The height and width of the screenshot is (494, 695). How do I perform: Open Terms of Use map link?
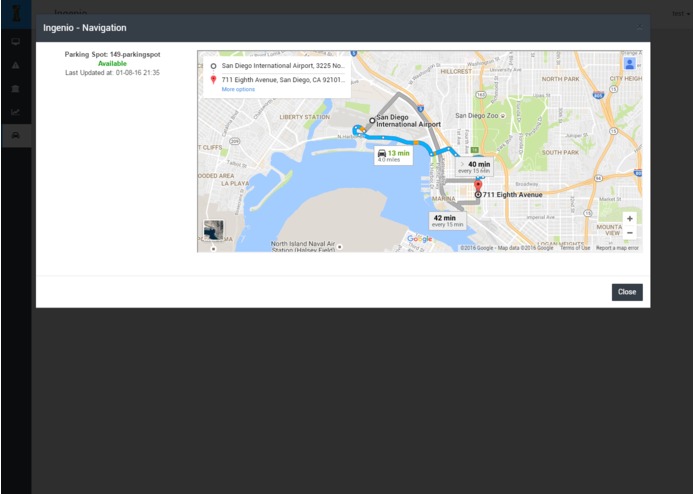(575, 248)
